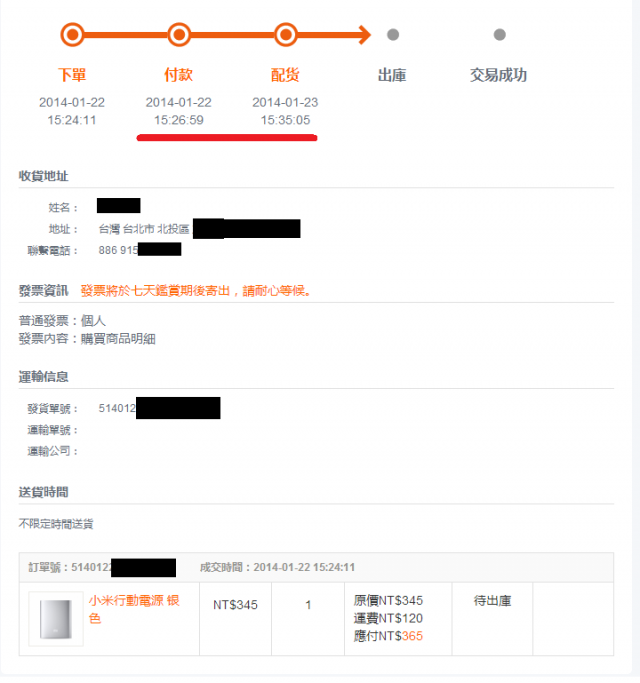Click the 收貨地址 section heading
Image resolution: width=640 pixels, height=683 pixels.
click(x=43, y=176)
